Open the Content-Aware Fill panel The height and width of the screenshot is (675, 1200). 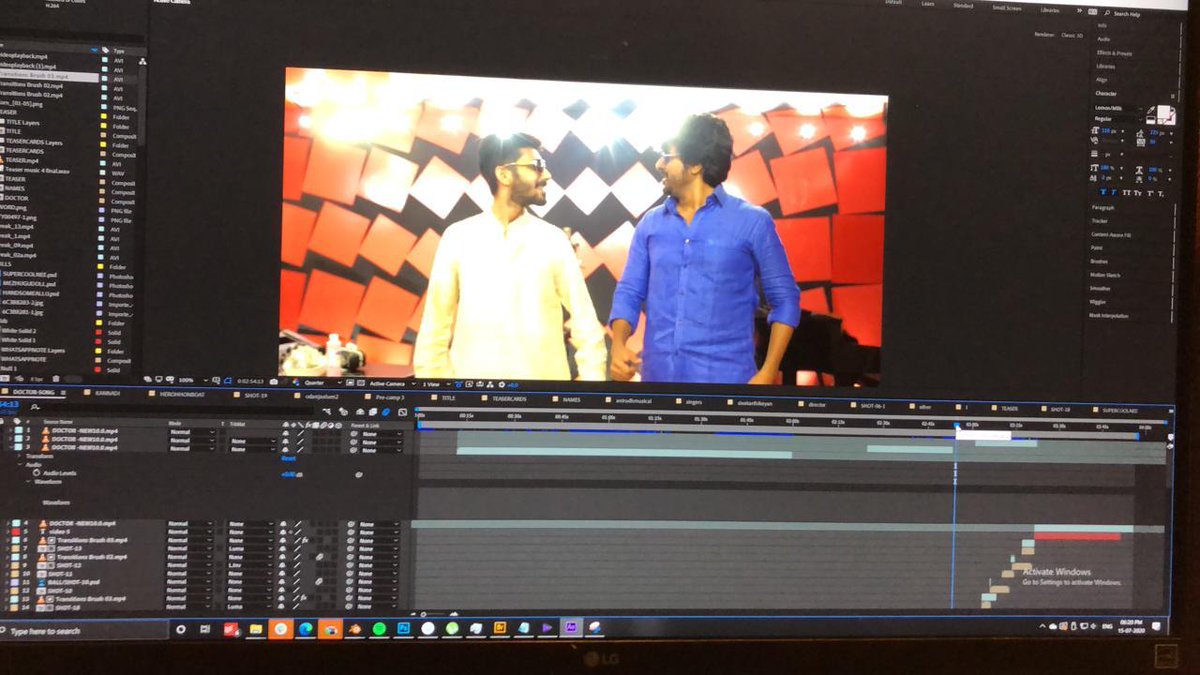click(1112, 235)
